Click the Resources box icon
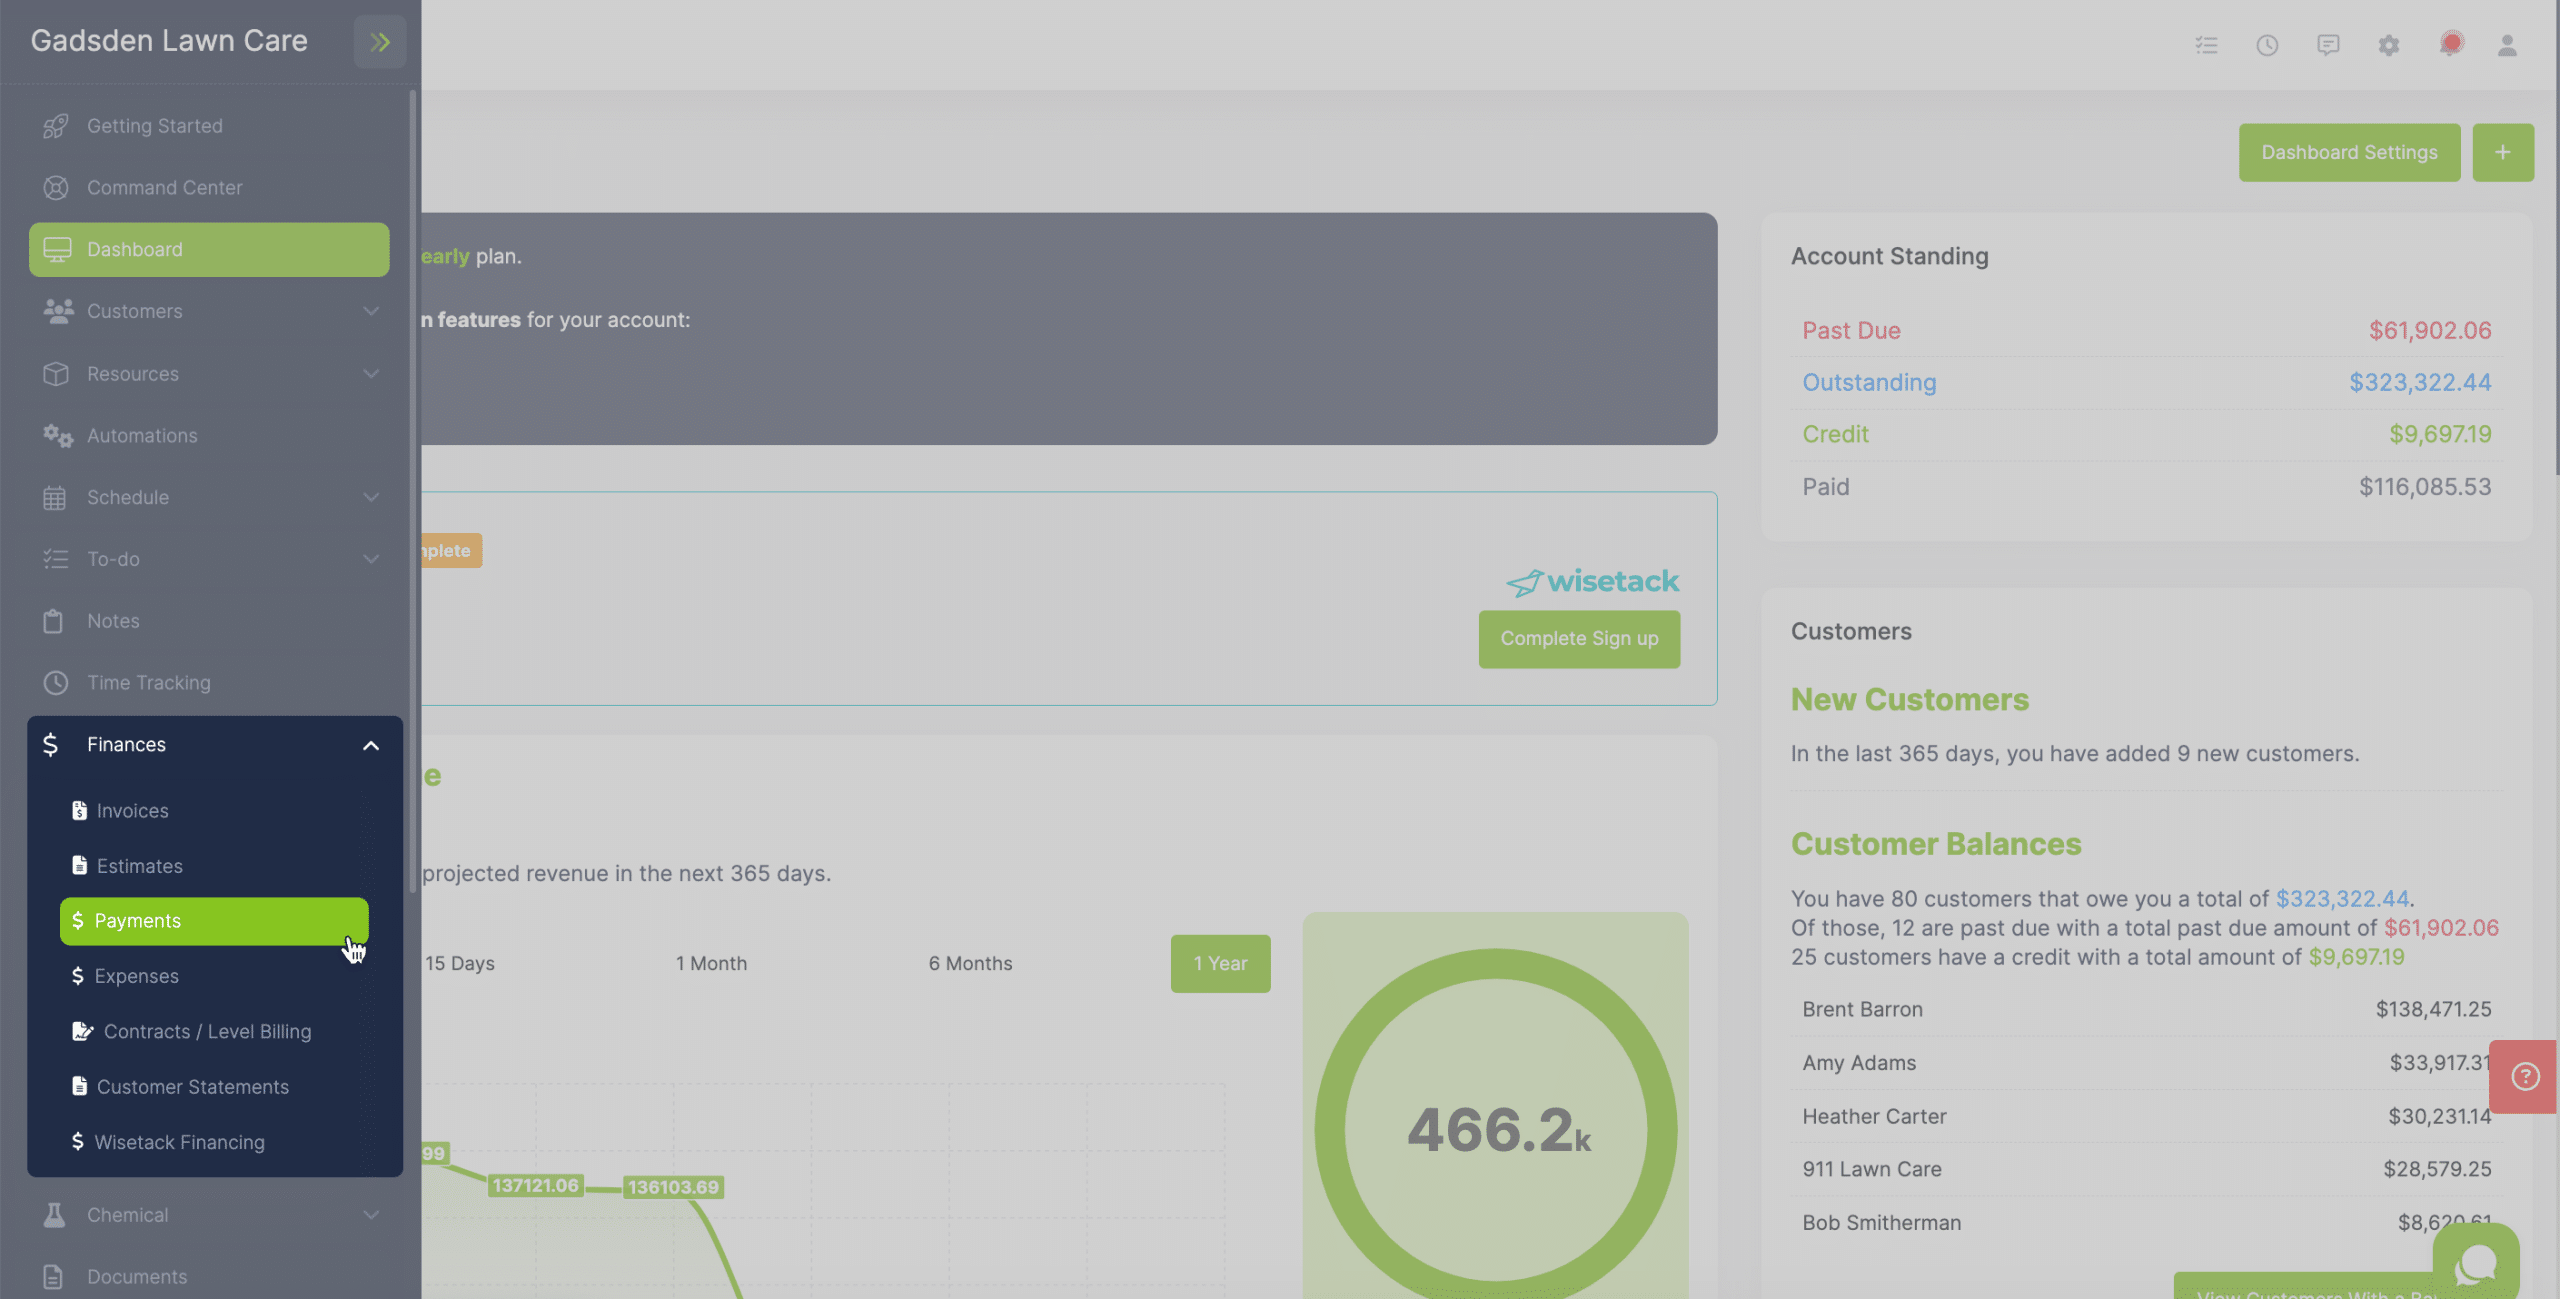The image size is (2560, 1299). [56, 374]
